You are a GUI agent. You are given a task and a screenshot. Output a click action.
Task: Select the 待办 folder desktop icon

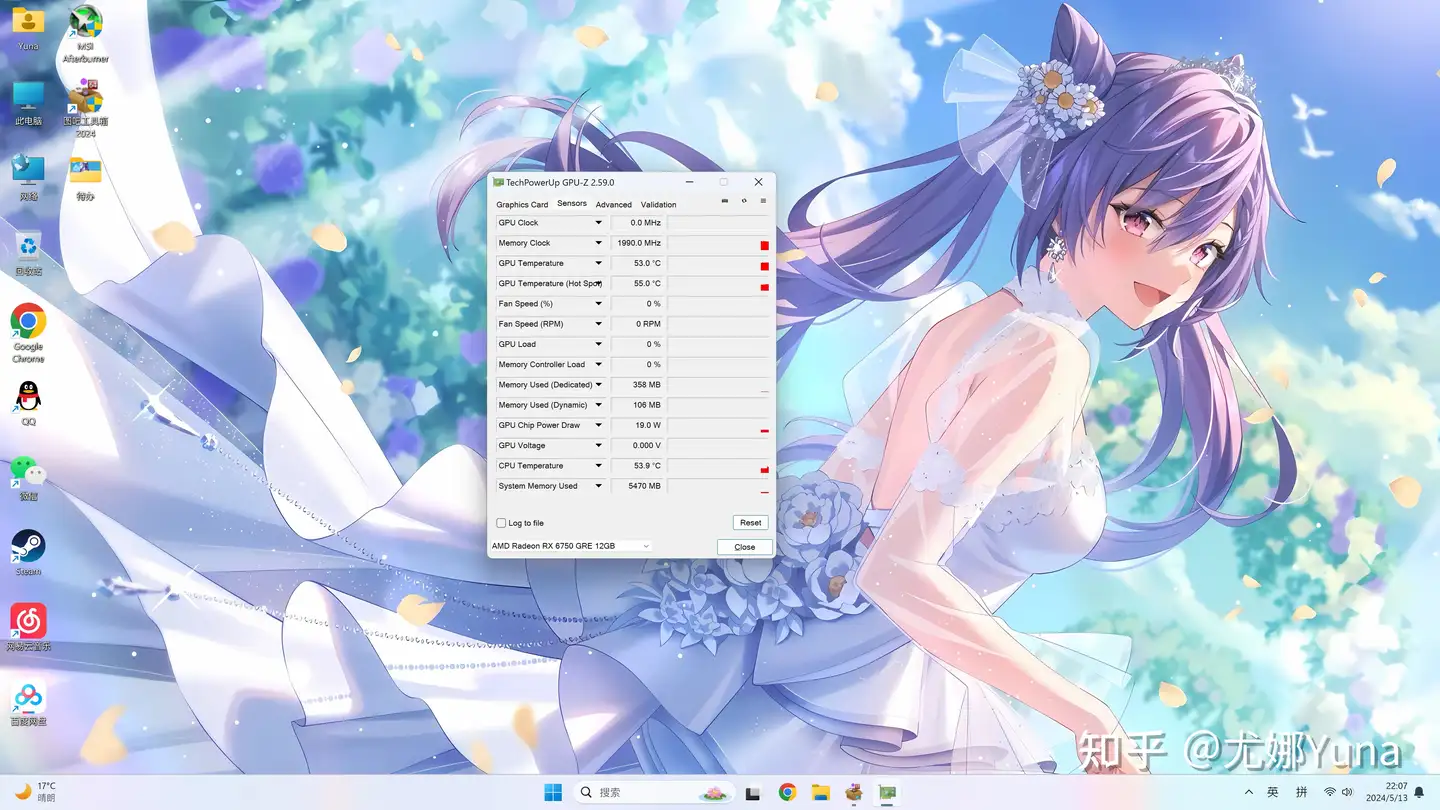86,178
